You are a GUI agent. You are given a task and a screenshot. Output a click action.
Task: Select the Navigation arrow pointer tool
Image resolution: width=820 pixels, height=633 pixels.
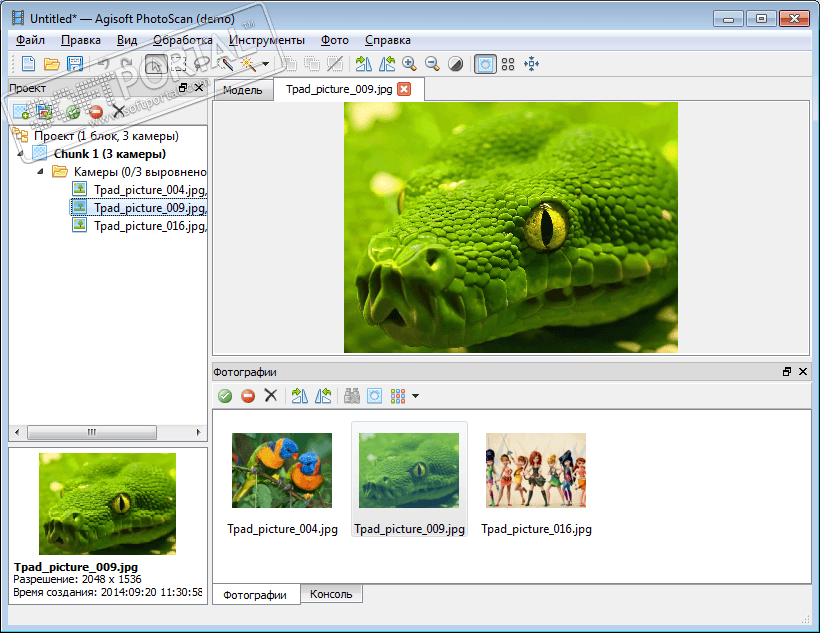(x=156, y=64)
